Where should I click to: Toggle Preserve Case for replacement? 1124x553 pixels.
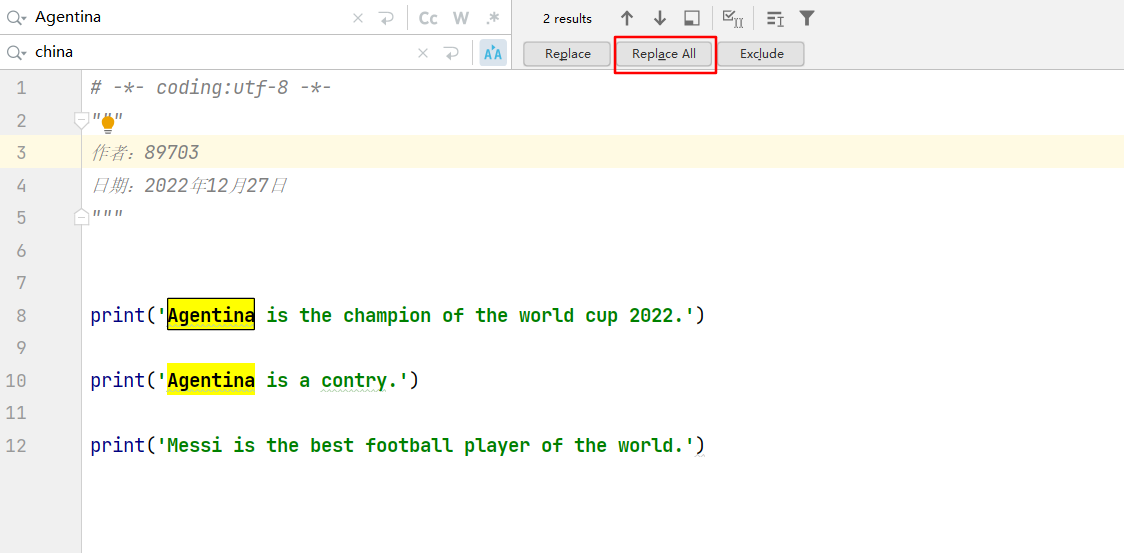[492, 53]
